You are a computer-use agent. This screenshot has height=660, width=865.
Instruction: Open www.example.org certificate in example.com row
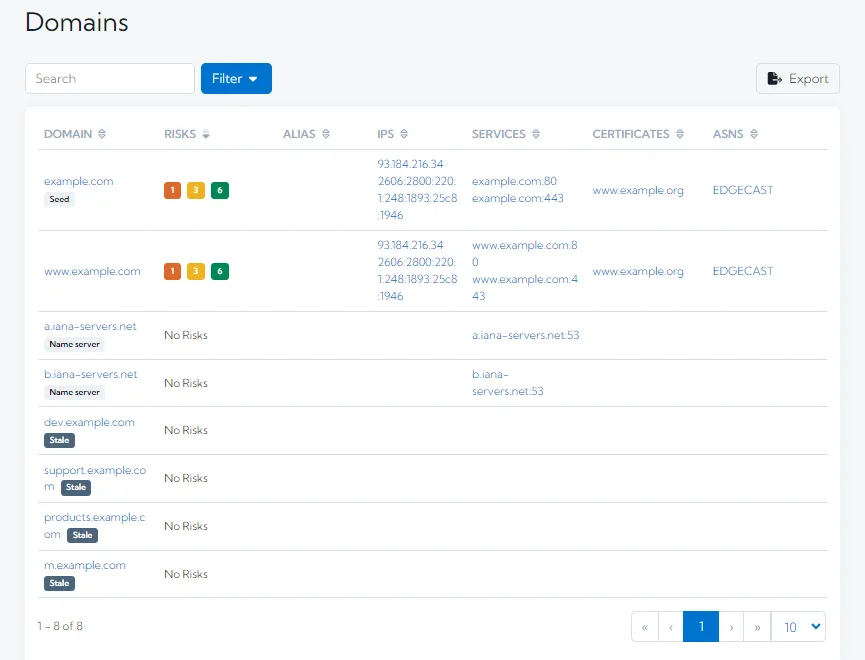[638, 190]
